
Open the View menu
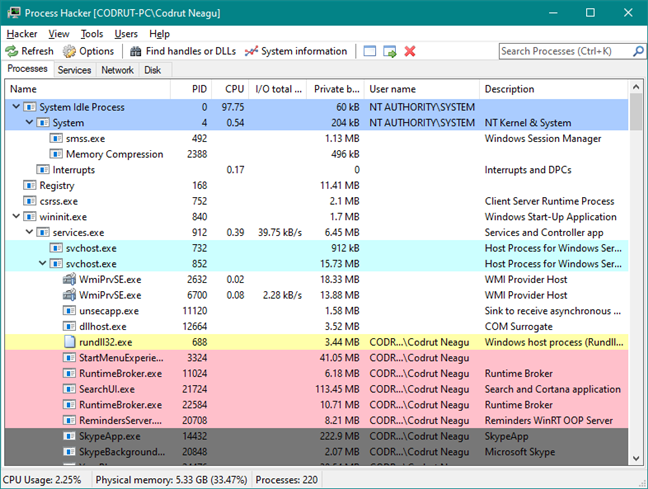point(59,34)
